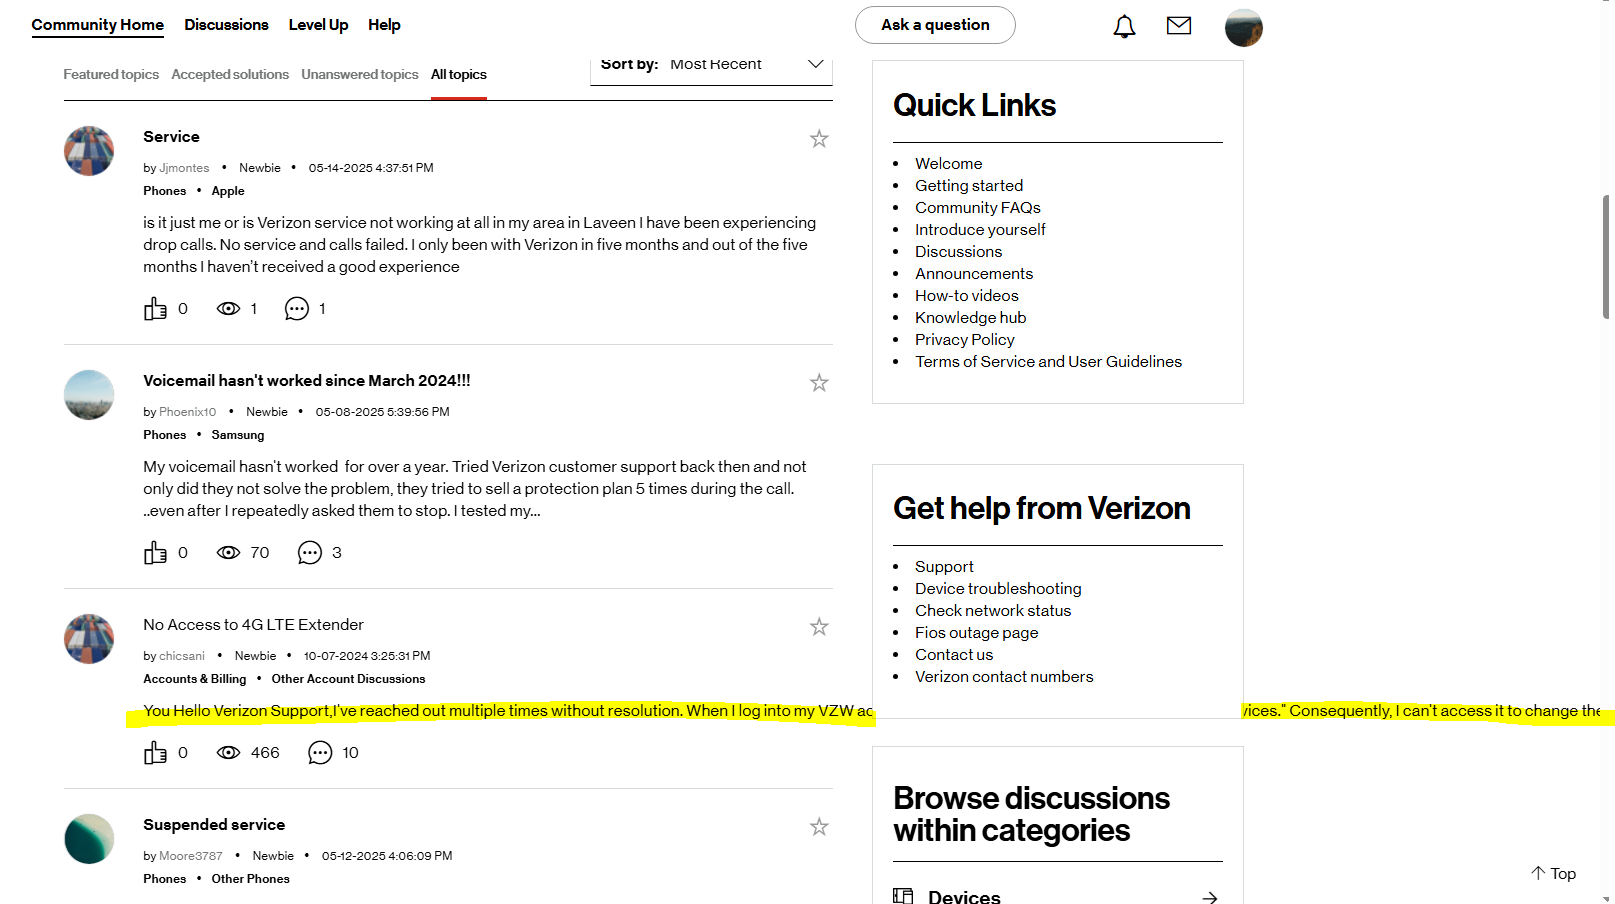Open comments bubble showing 10 replies
Image resolution: width=1615 pixels, height=904 pixels.
pos(320,752)
